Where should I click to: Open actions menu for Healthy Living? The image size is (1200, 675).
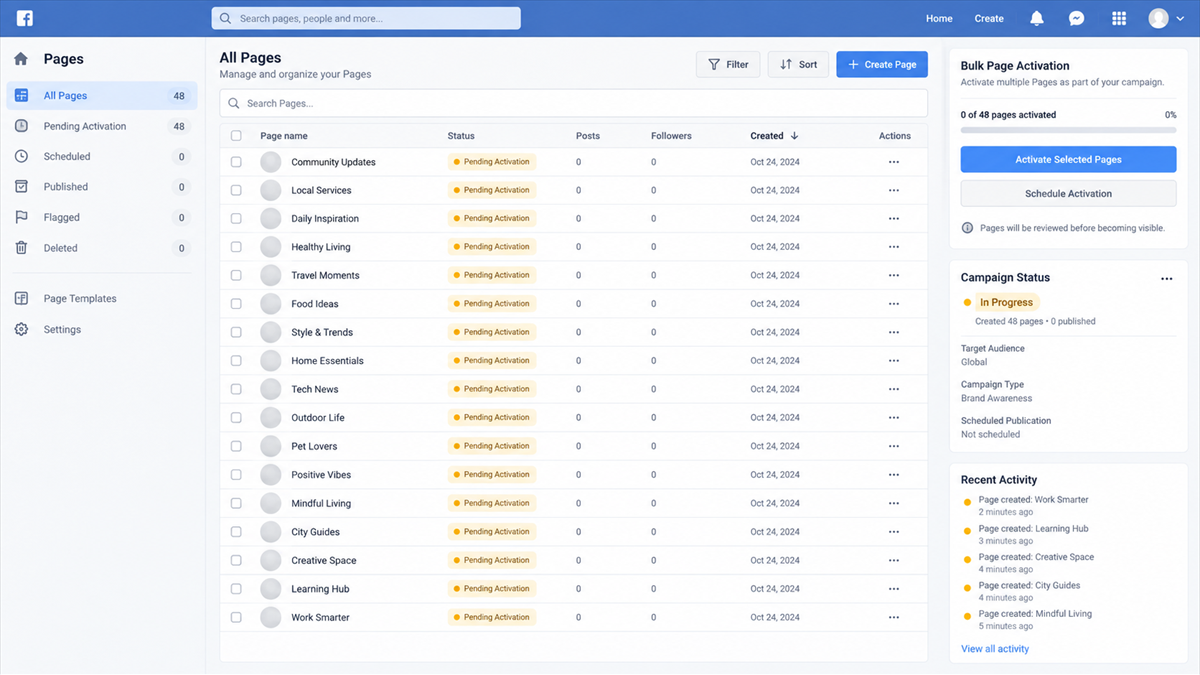894,247
